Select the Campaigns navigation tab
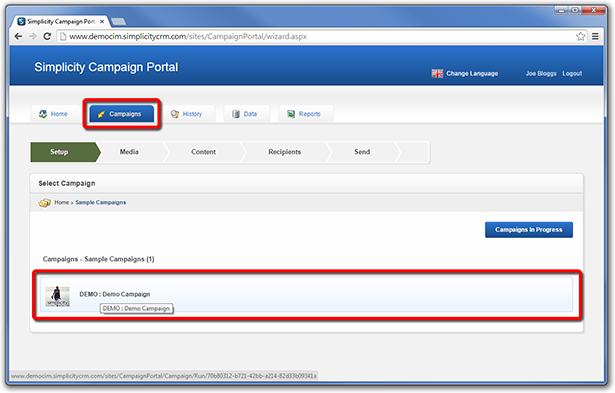Screen dimensions: 615x393 (122, 114)
